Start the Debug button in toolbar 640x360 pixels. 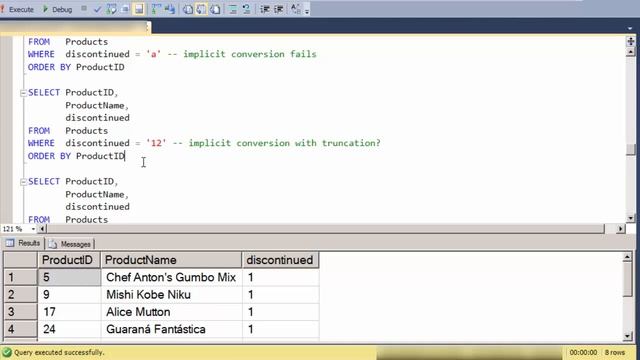click(x=58, y=9)
